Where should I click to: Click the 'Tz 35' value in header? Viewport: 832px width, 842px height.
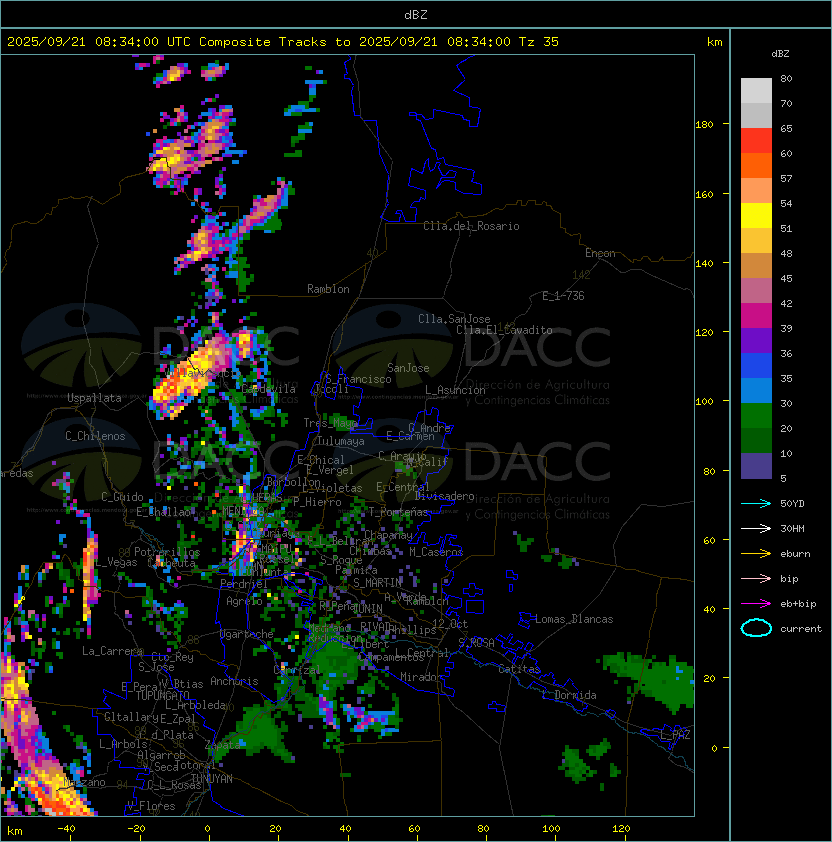tap(539, 42)
